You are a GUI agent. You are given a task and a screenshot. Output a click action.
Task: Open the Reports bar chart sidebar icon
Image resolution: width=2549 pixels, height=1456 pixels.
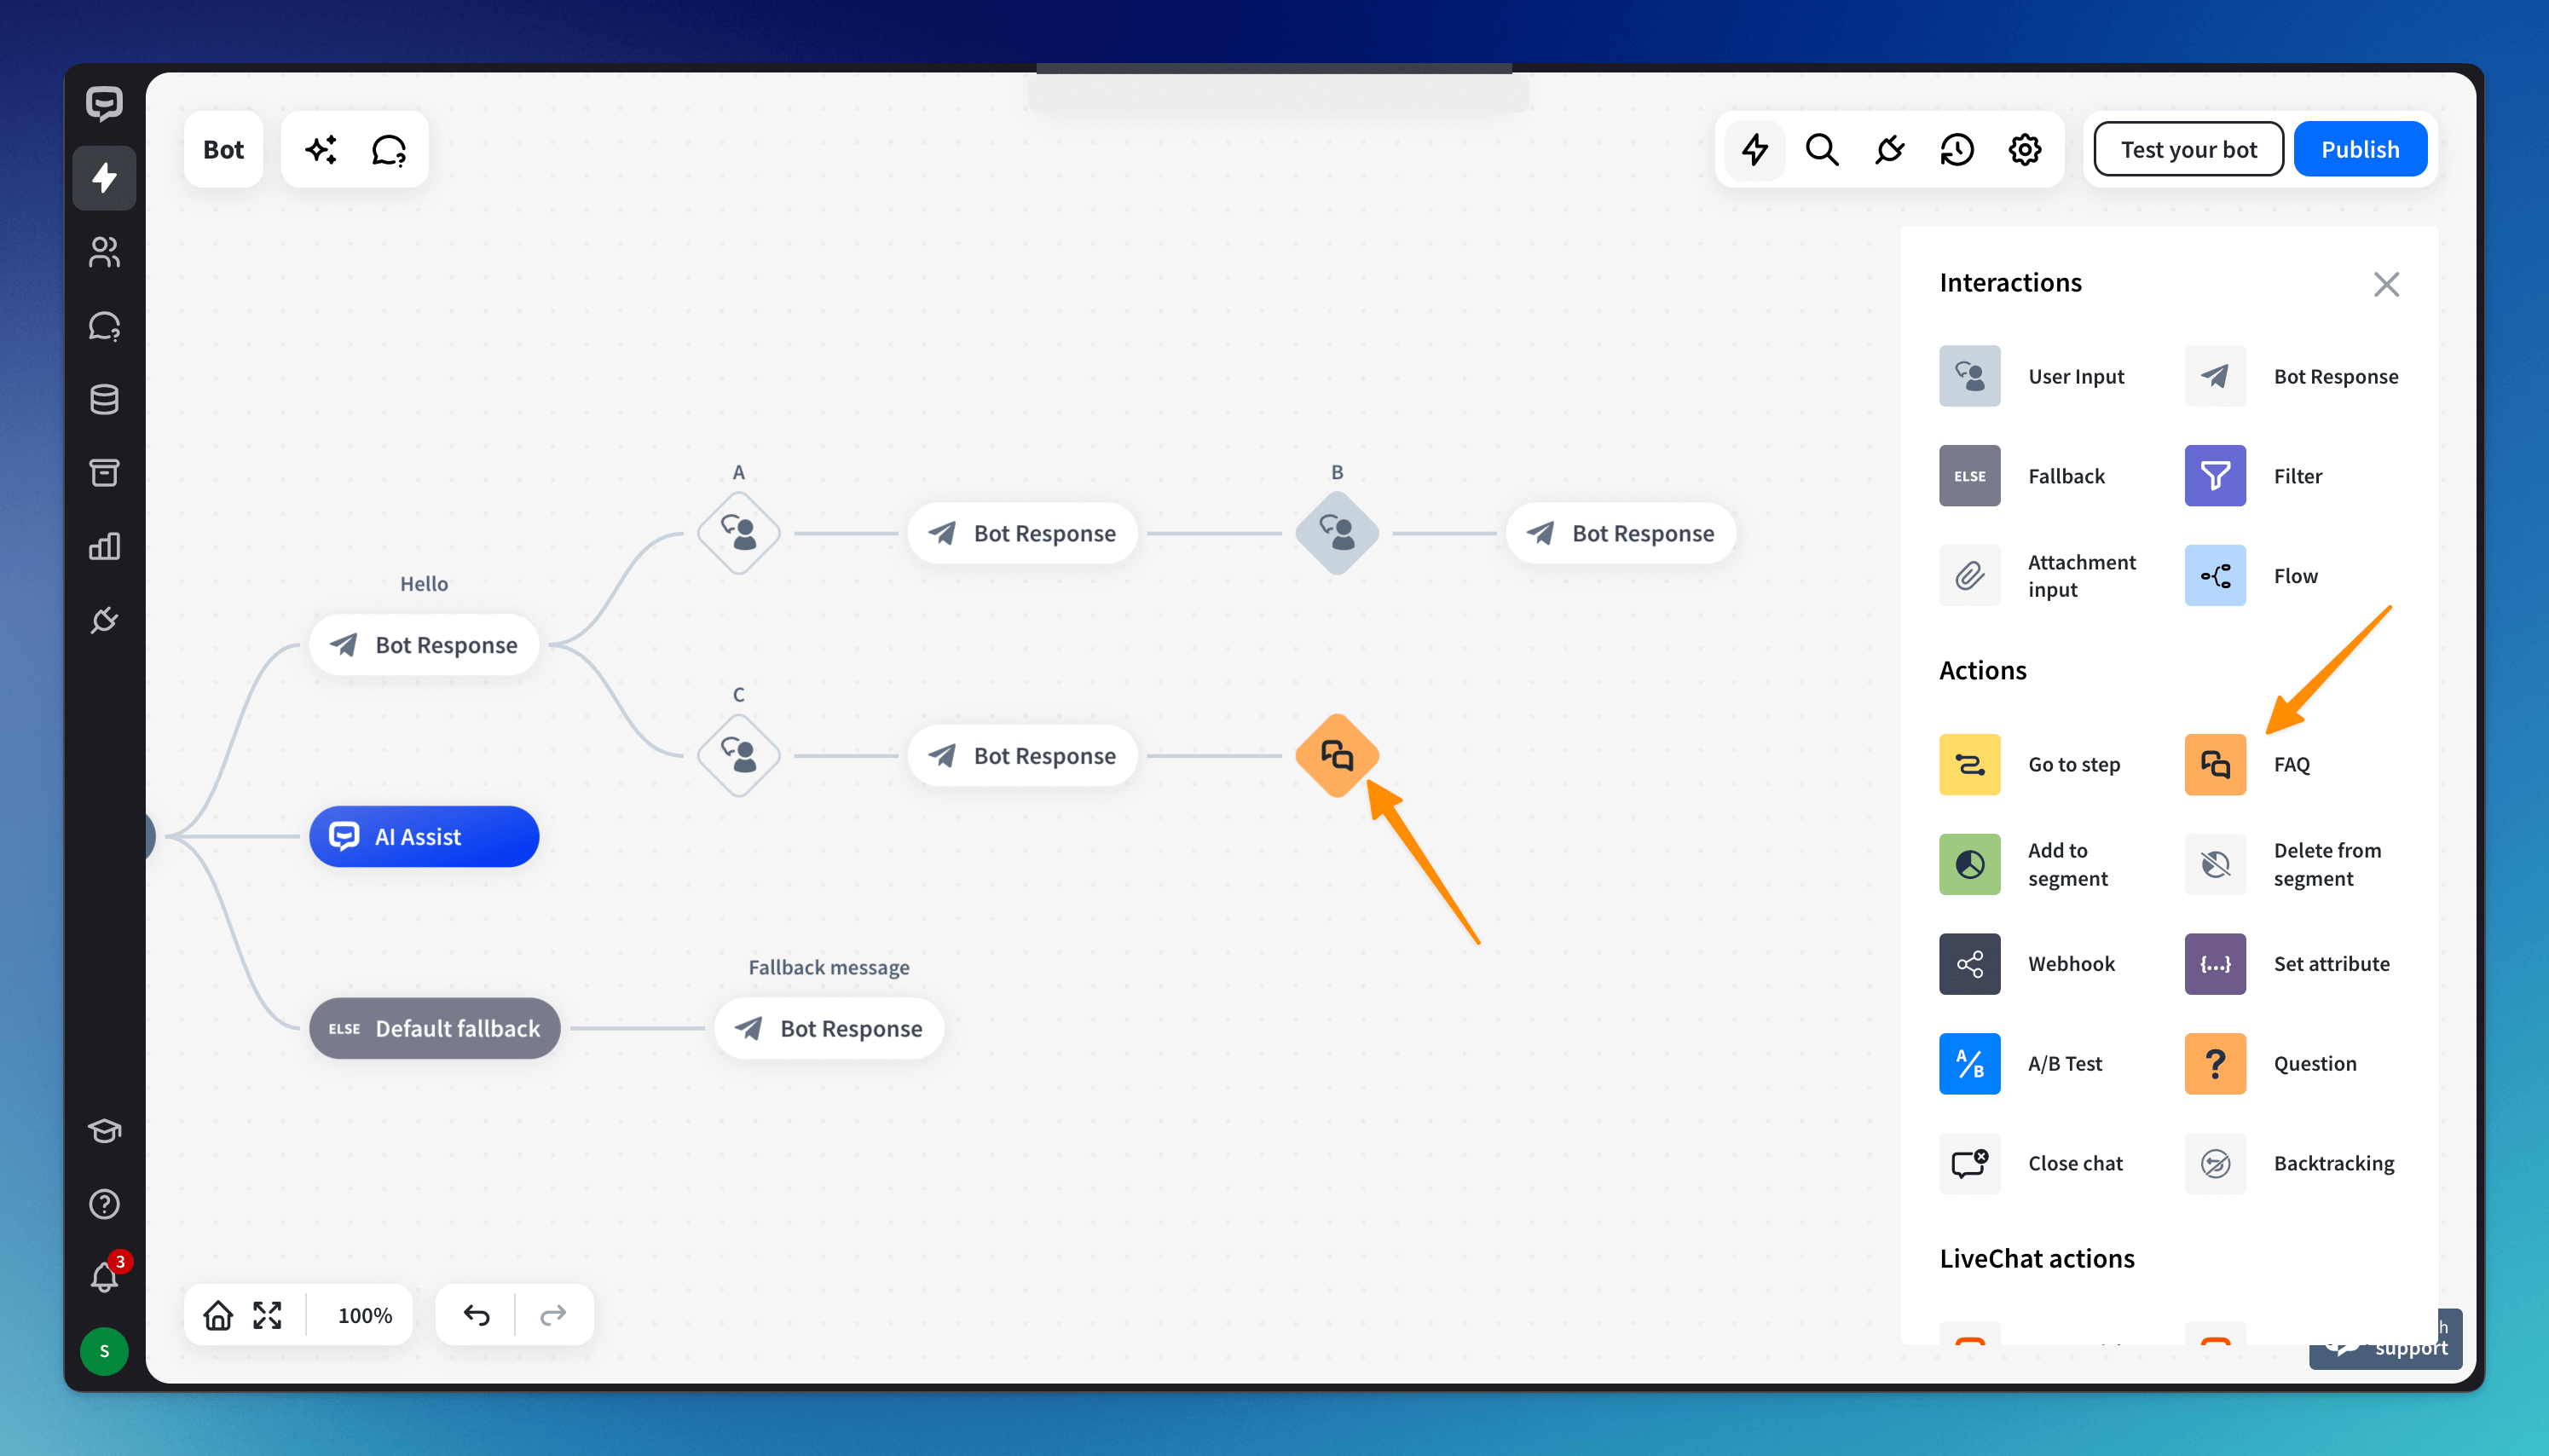pos(104,546)
